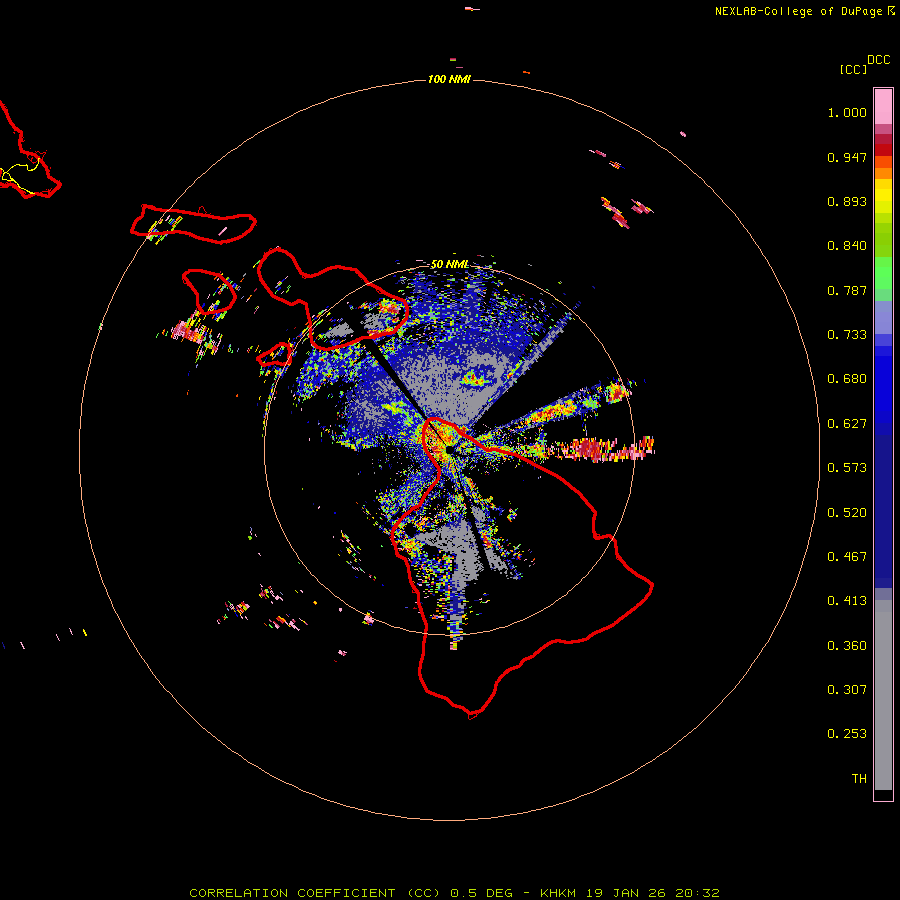Click the 0.893 scale value
This screenshot has width=900, height=900.
[847, 201]
